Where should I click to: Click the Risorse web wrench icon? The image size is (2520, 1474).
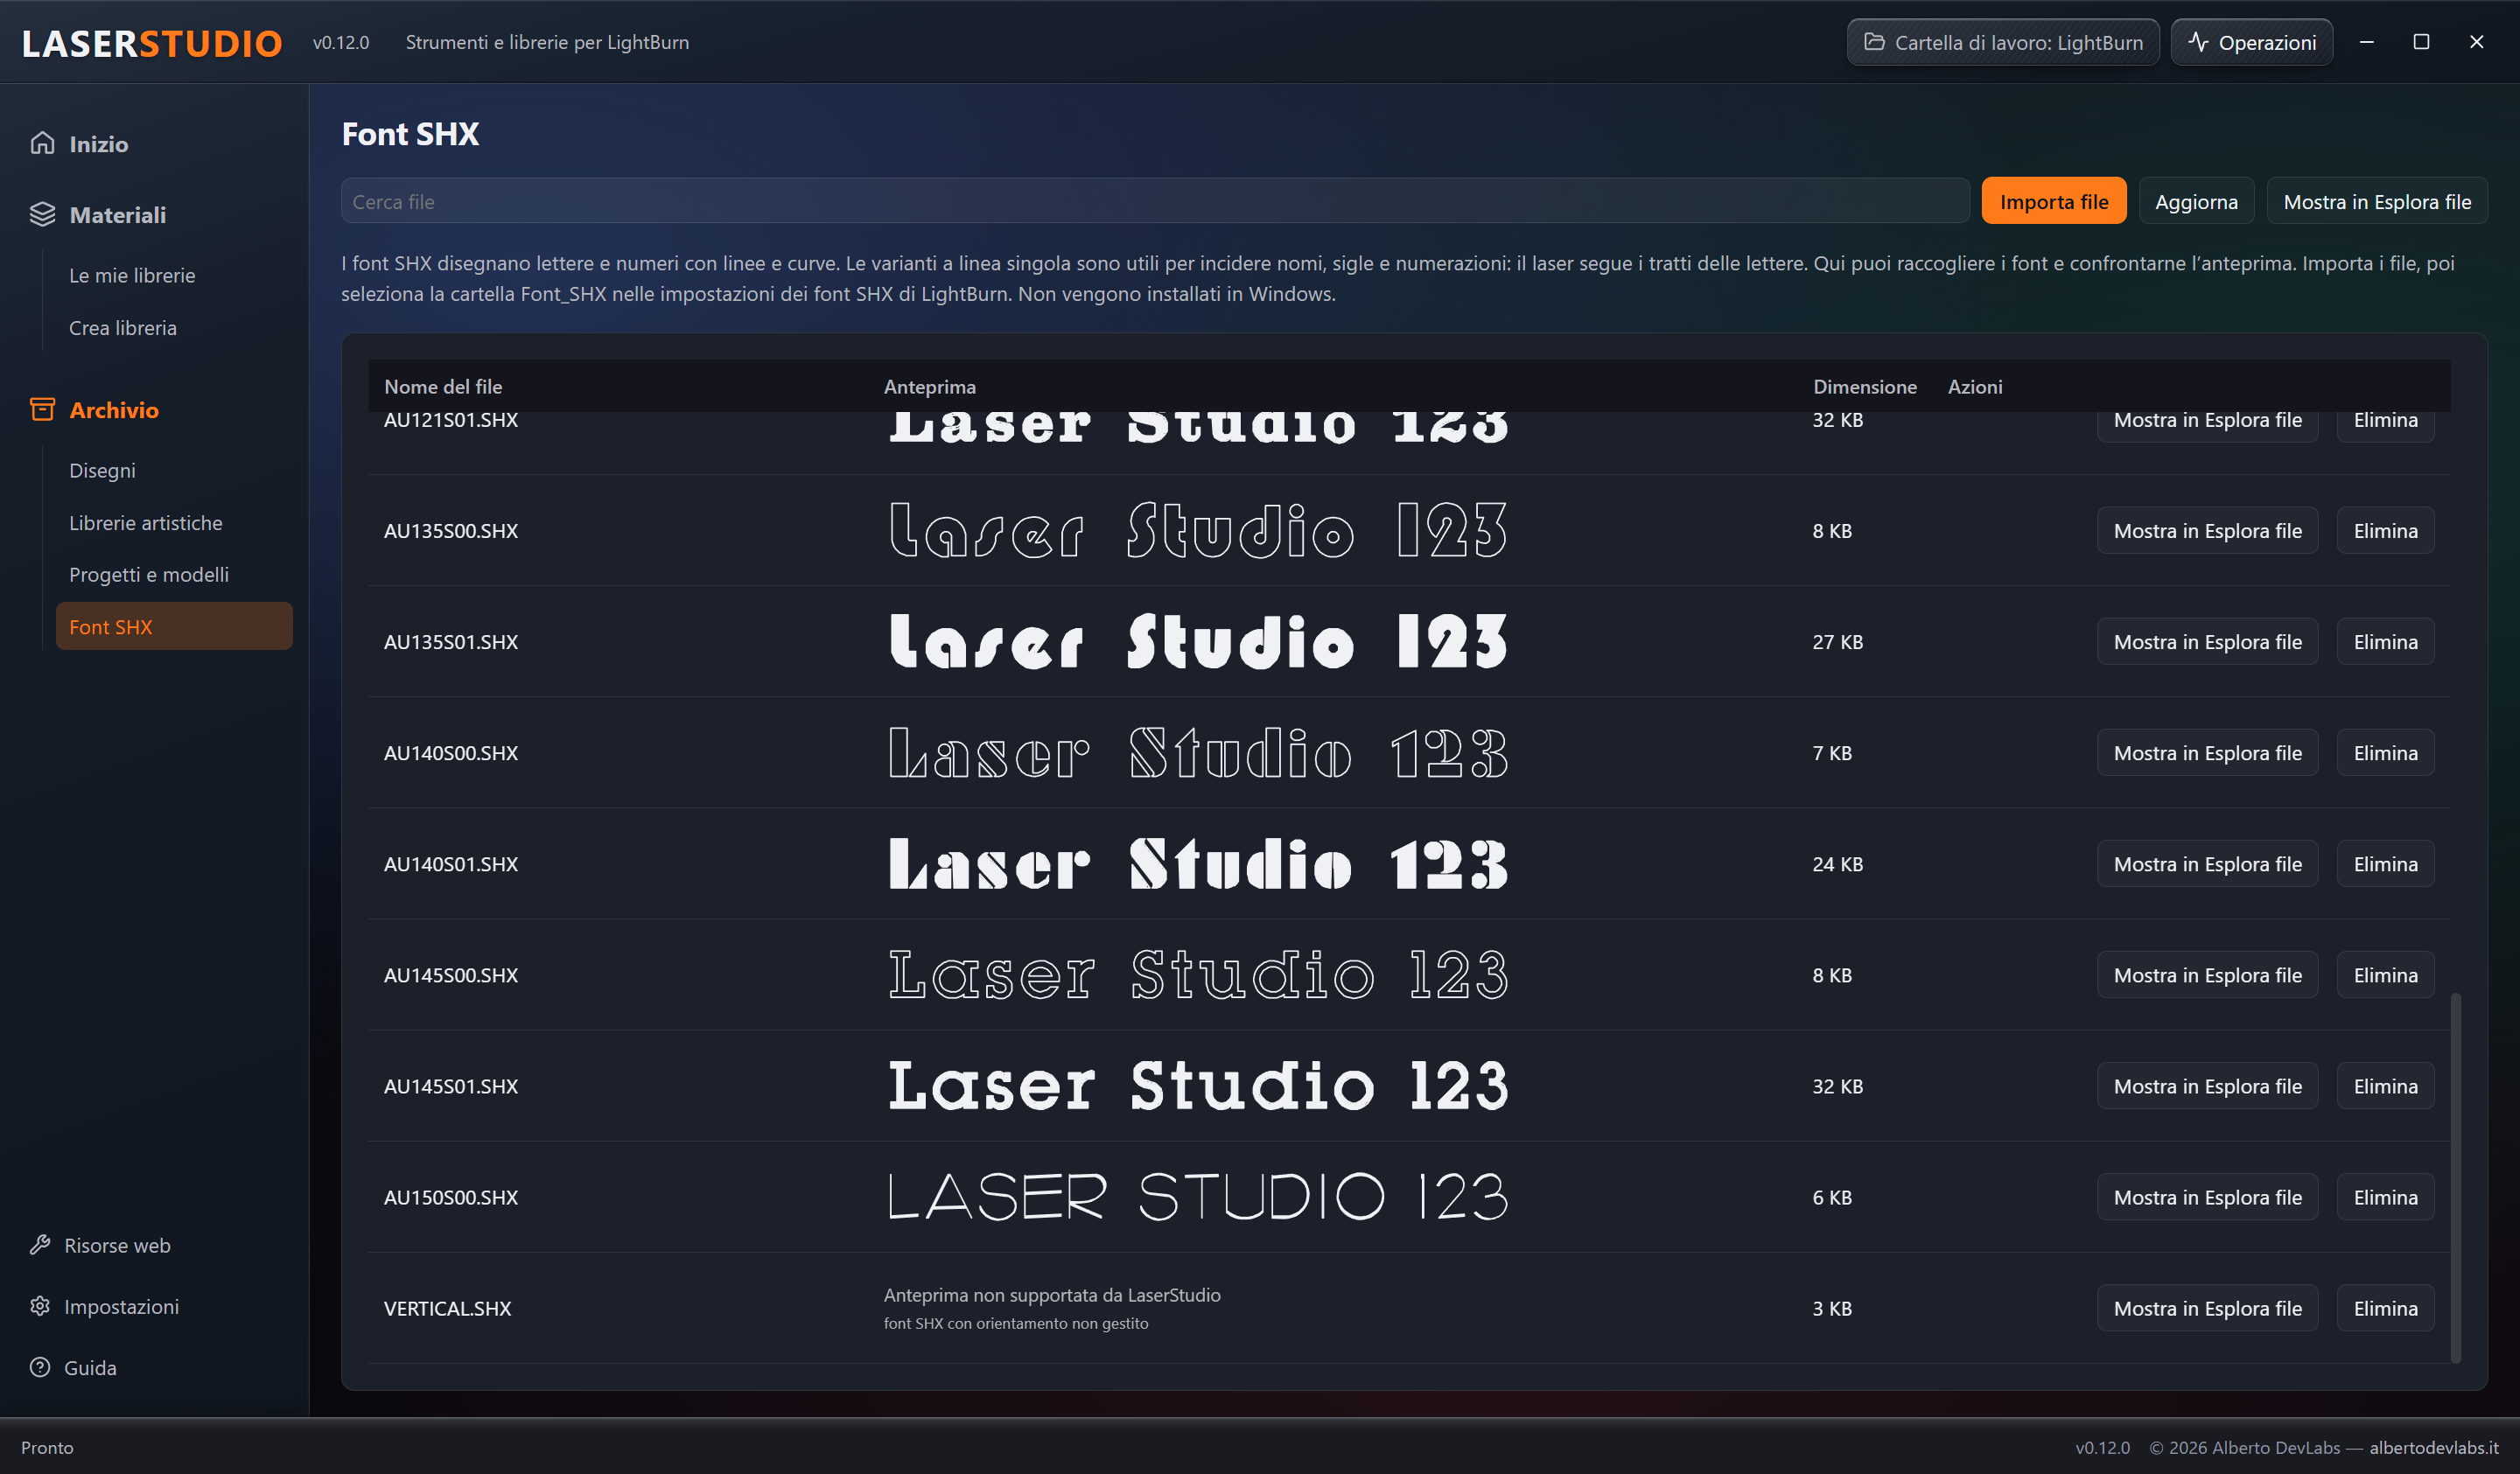tap(40, 1244)
